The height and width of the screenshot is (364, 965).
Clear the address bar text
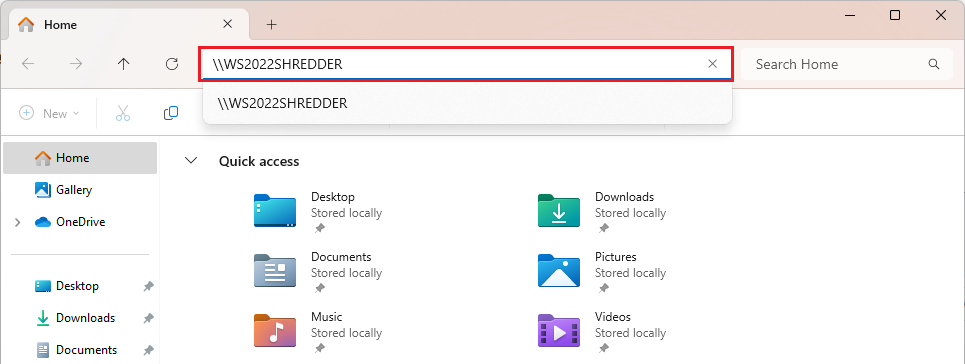click(713, 63)
